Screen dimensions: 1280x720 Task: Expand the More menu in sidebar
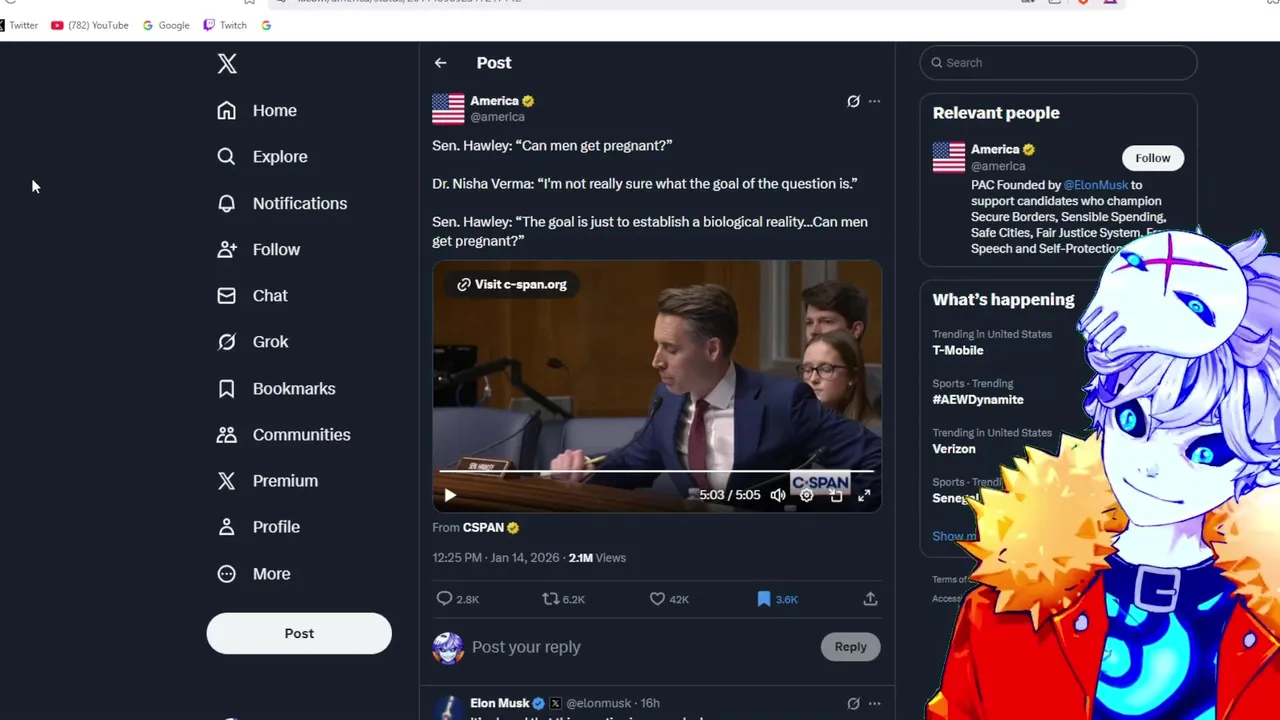[x=254, y=573]
